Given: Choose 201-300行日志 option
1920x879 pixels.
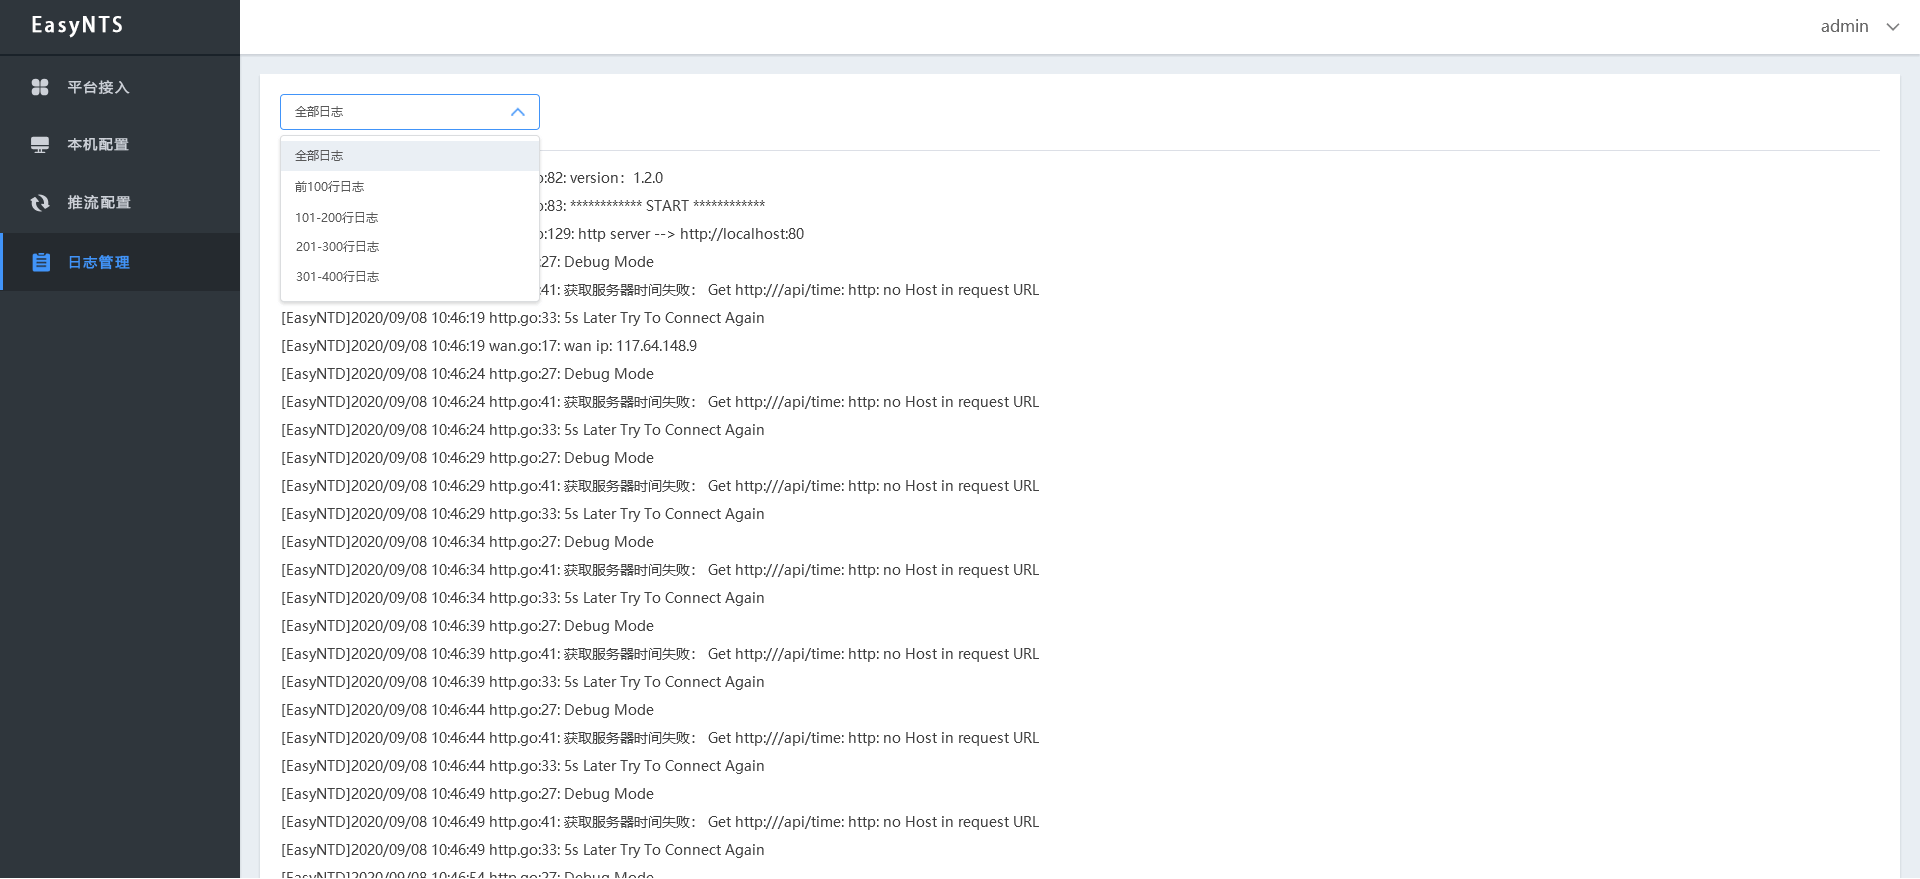Looking at the screenshot, I should (x=337, y=247).
